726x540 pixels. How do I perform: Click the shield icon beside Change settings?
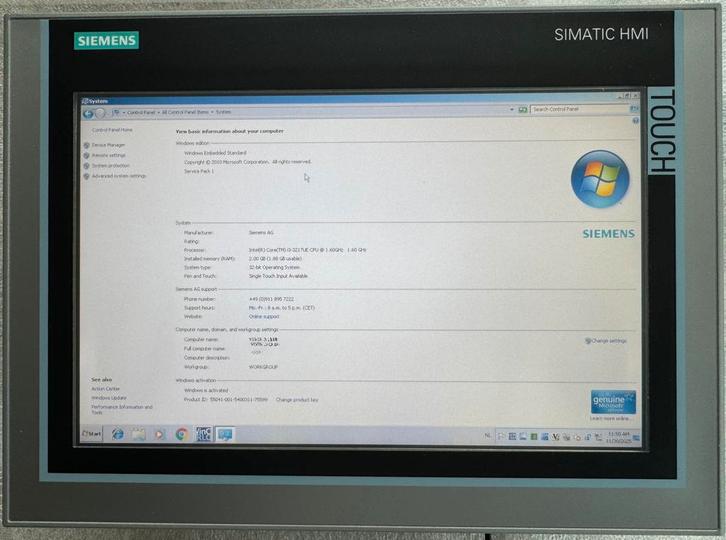coord(588,341)
